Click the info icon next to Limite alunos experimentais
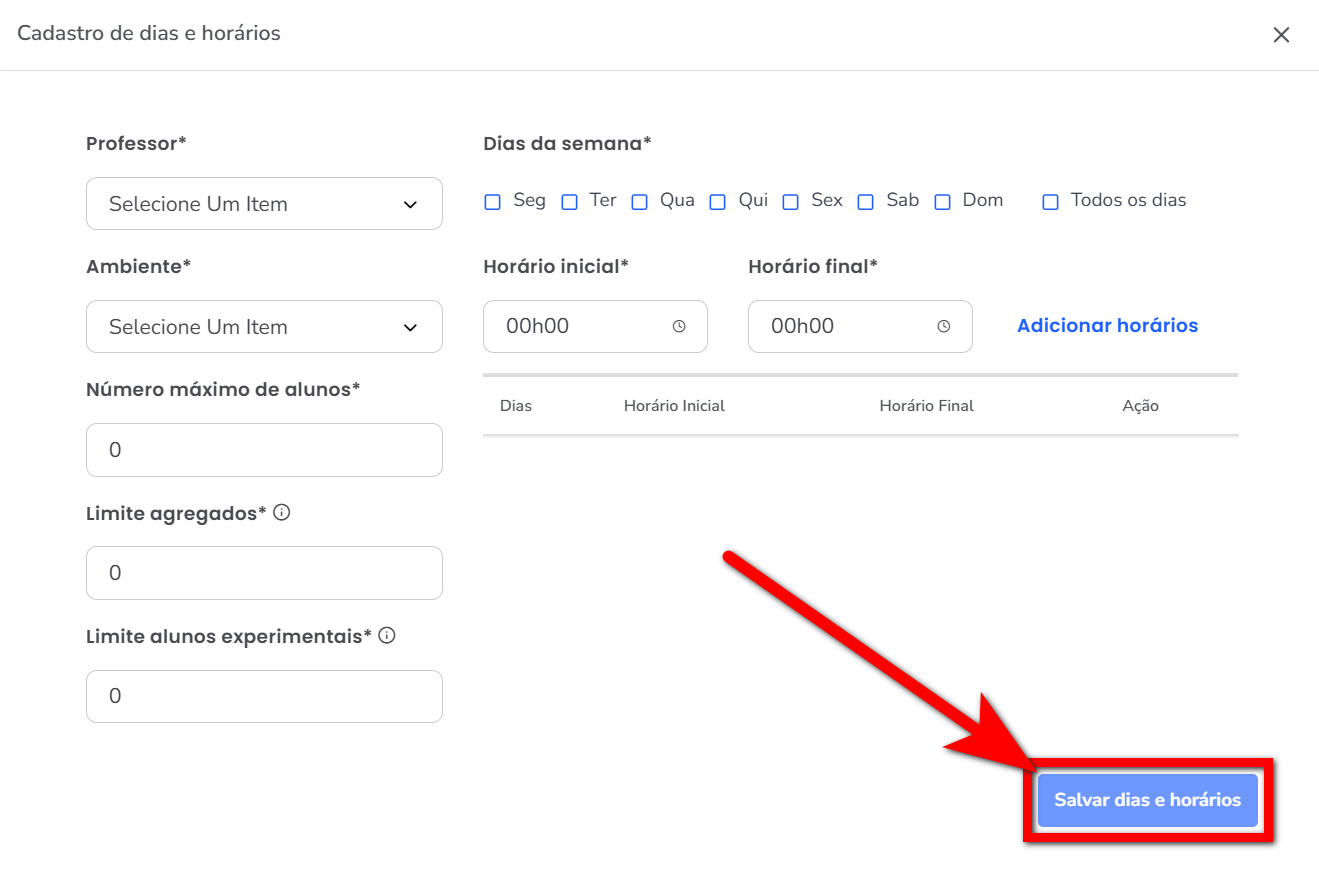Image resolution: width=1319 pixels, height=877 pixels. (387, 635)
